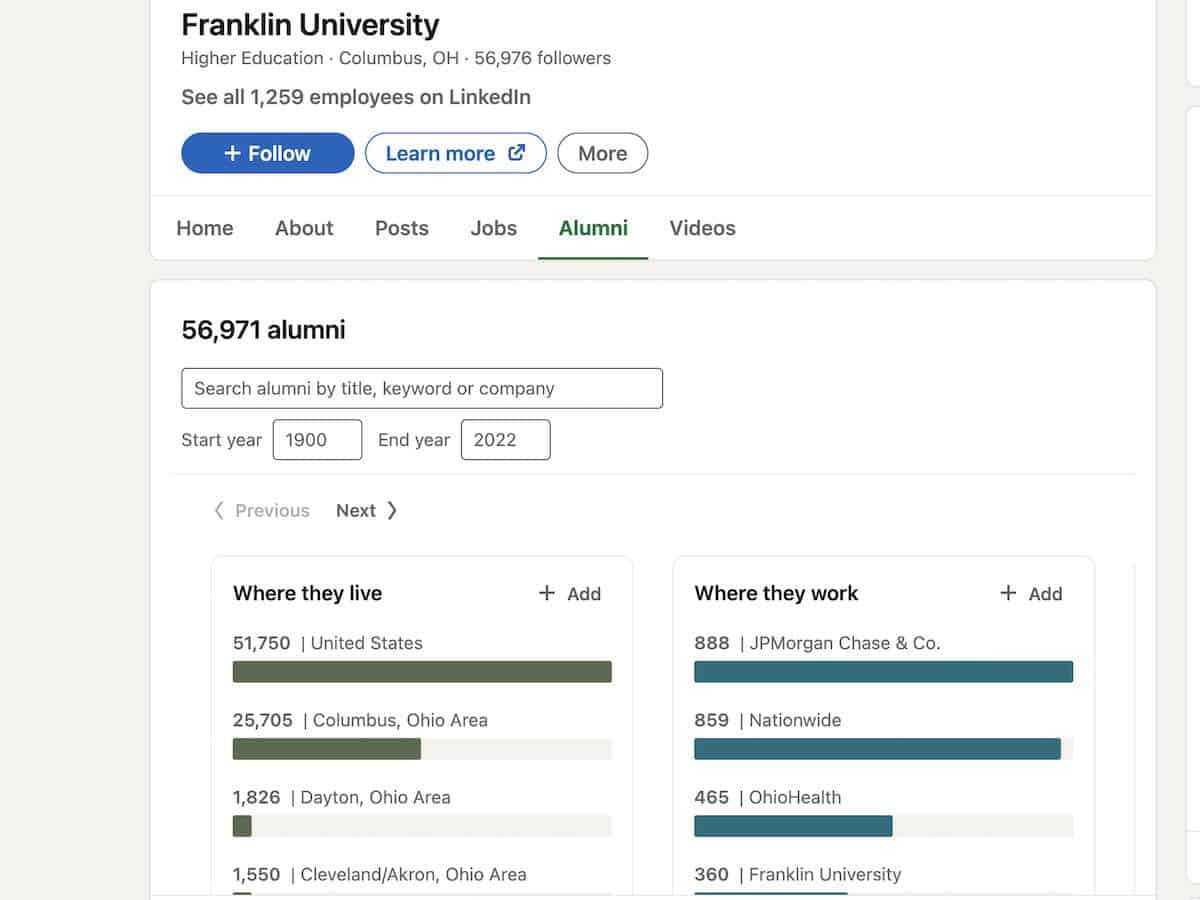Click the JPMorgan Chase & Co. bar

(883, 672)
